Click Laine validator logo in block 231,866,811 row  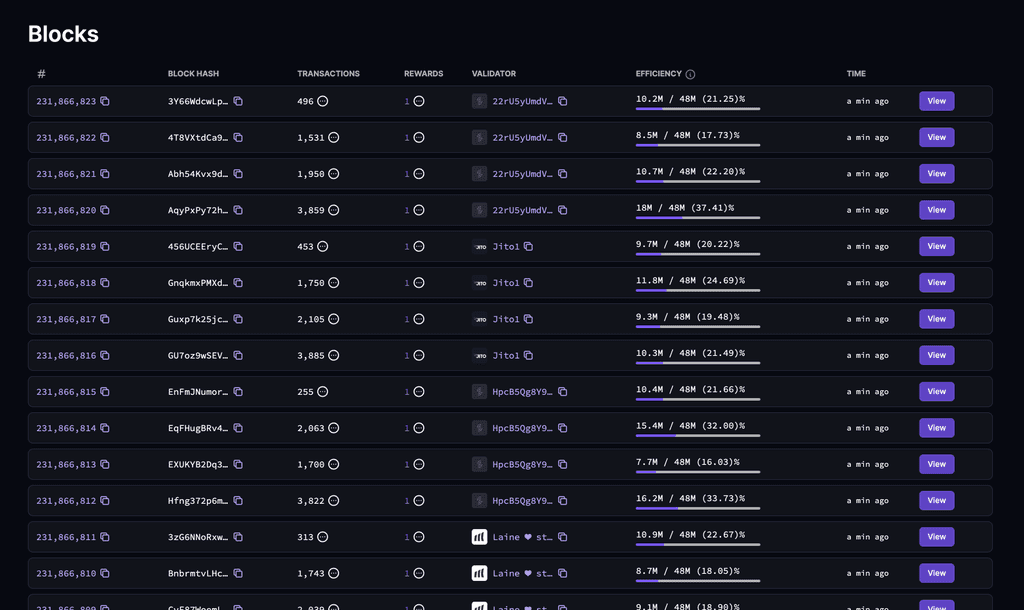click(x=479, y=537)
